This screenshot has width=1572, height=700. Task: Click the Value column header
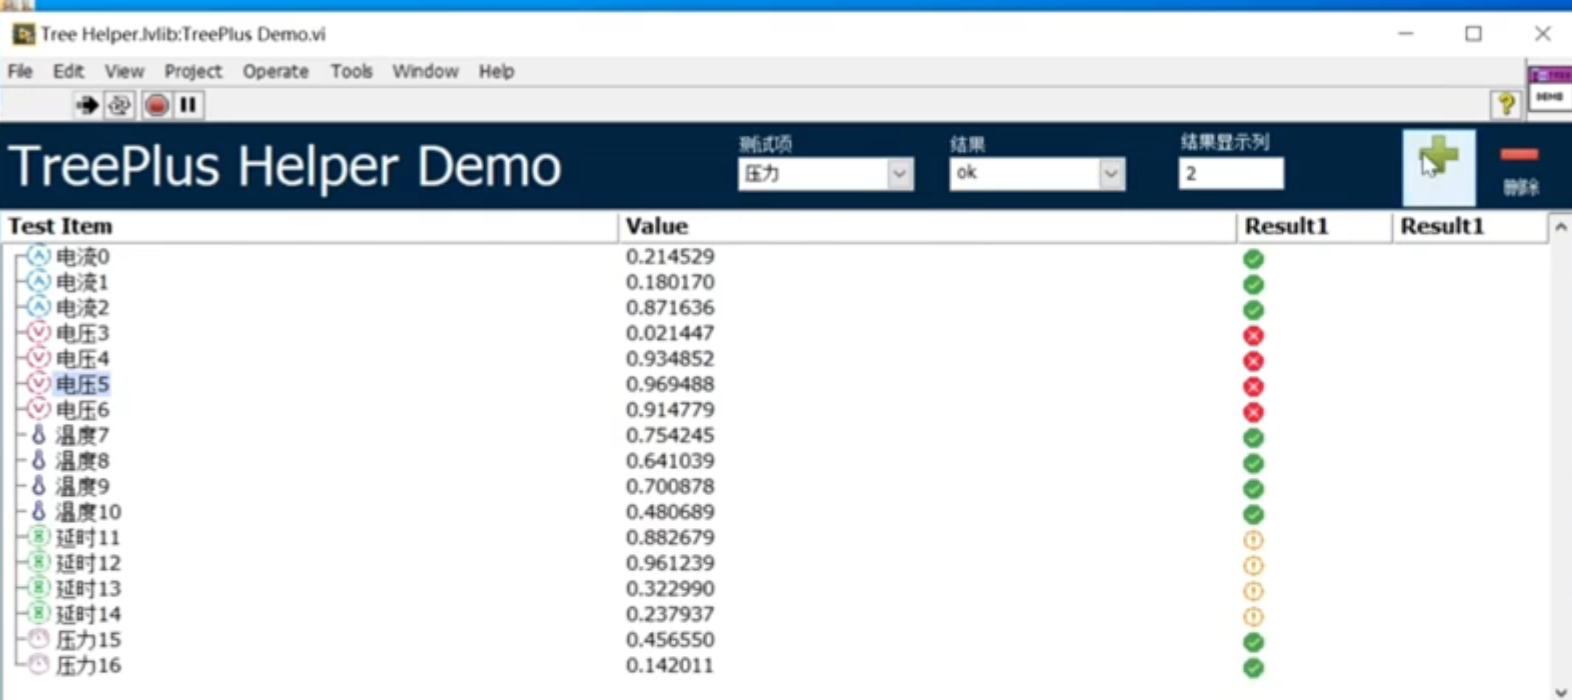[657, 227]
